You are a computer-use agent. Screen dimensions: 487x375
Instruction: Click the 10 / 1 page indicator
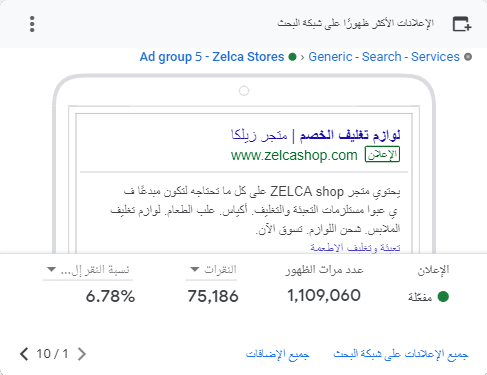tap(52, 354)
